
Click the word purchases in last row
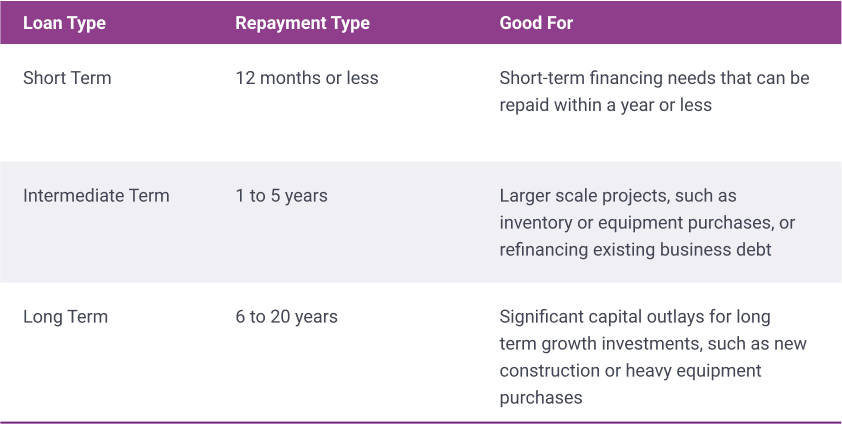(x=541, y=398)
